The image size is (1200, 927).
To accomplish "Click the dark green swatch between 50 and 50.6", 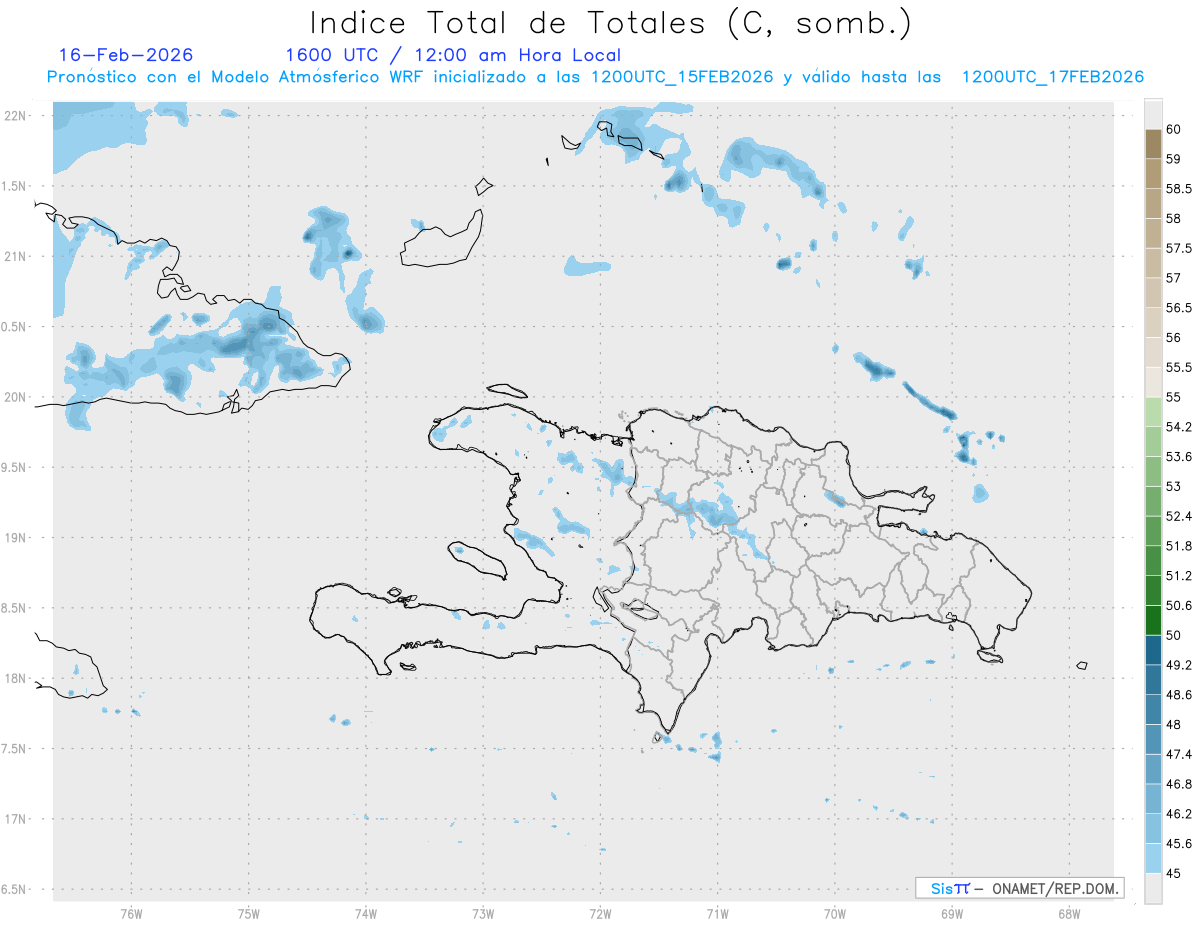I will pyautogui.click(x=1153, y=620).
